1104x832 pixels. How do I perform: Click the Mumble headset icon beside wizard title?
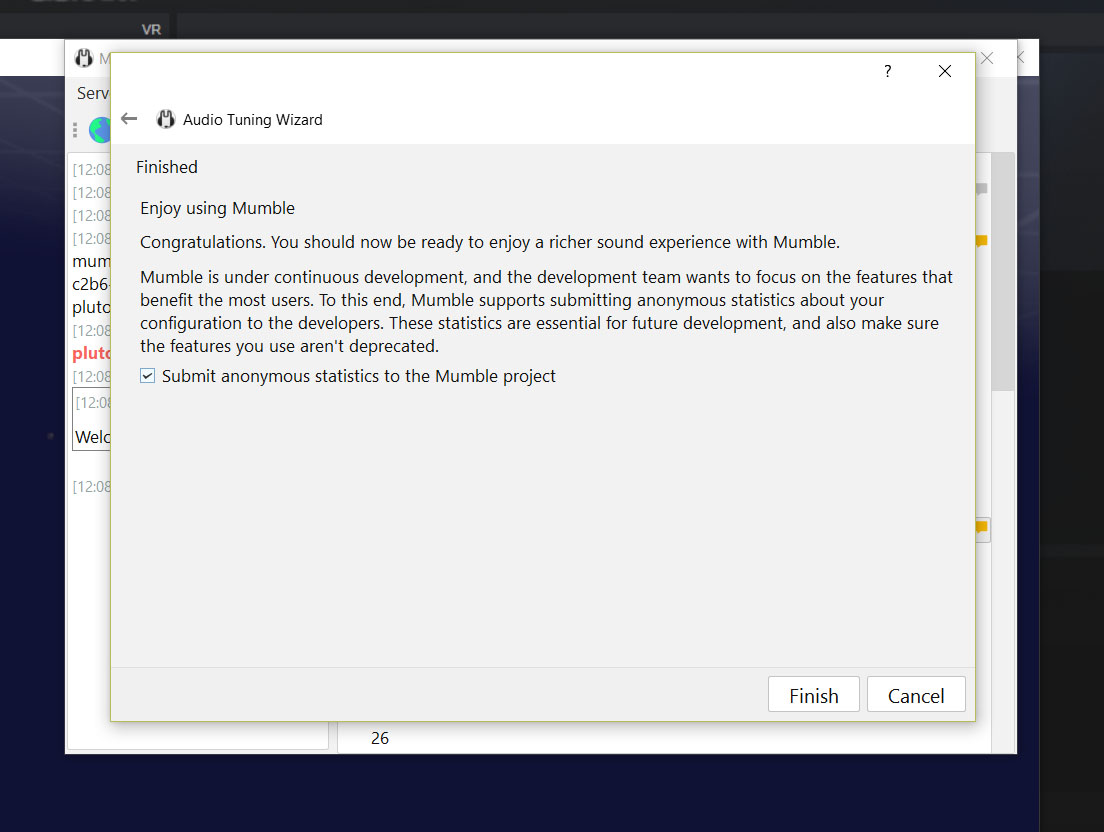(x=165, y=119)
